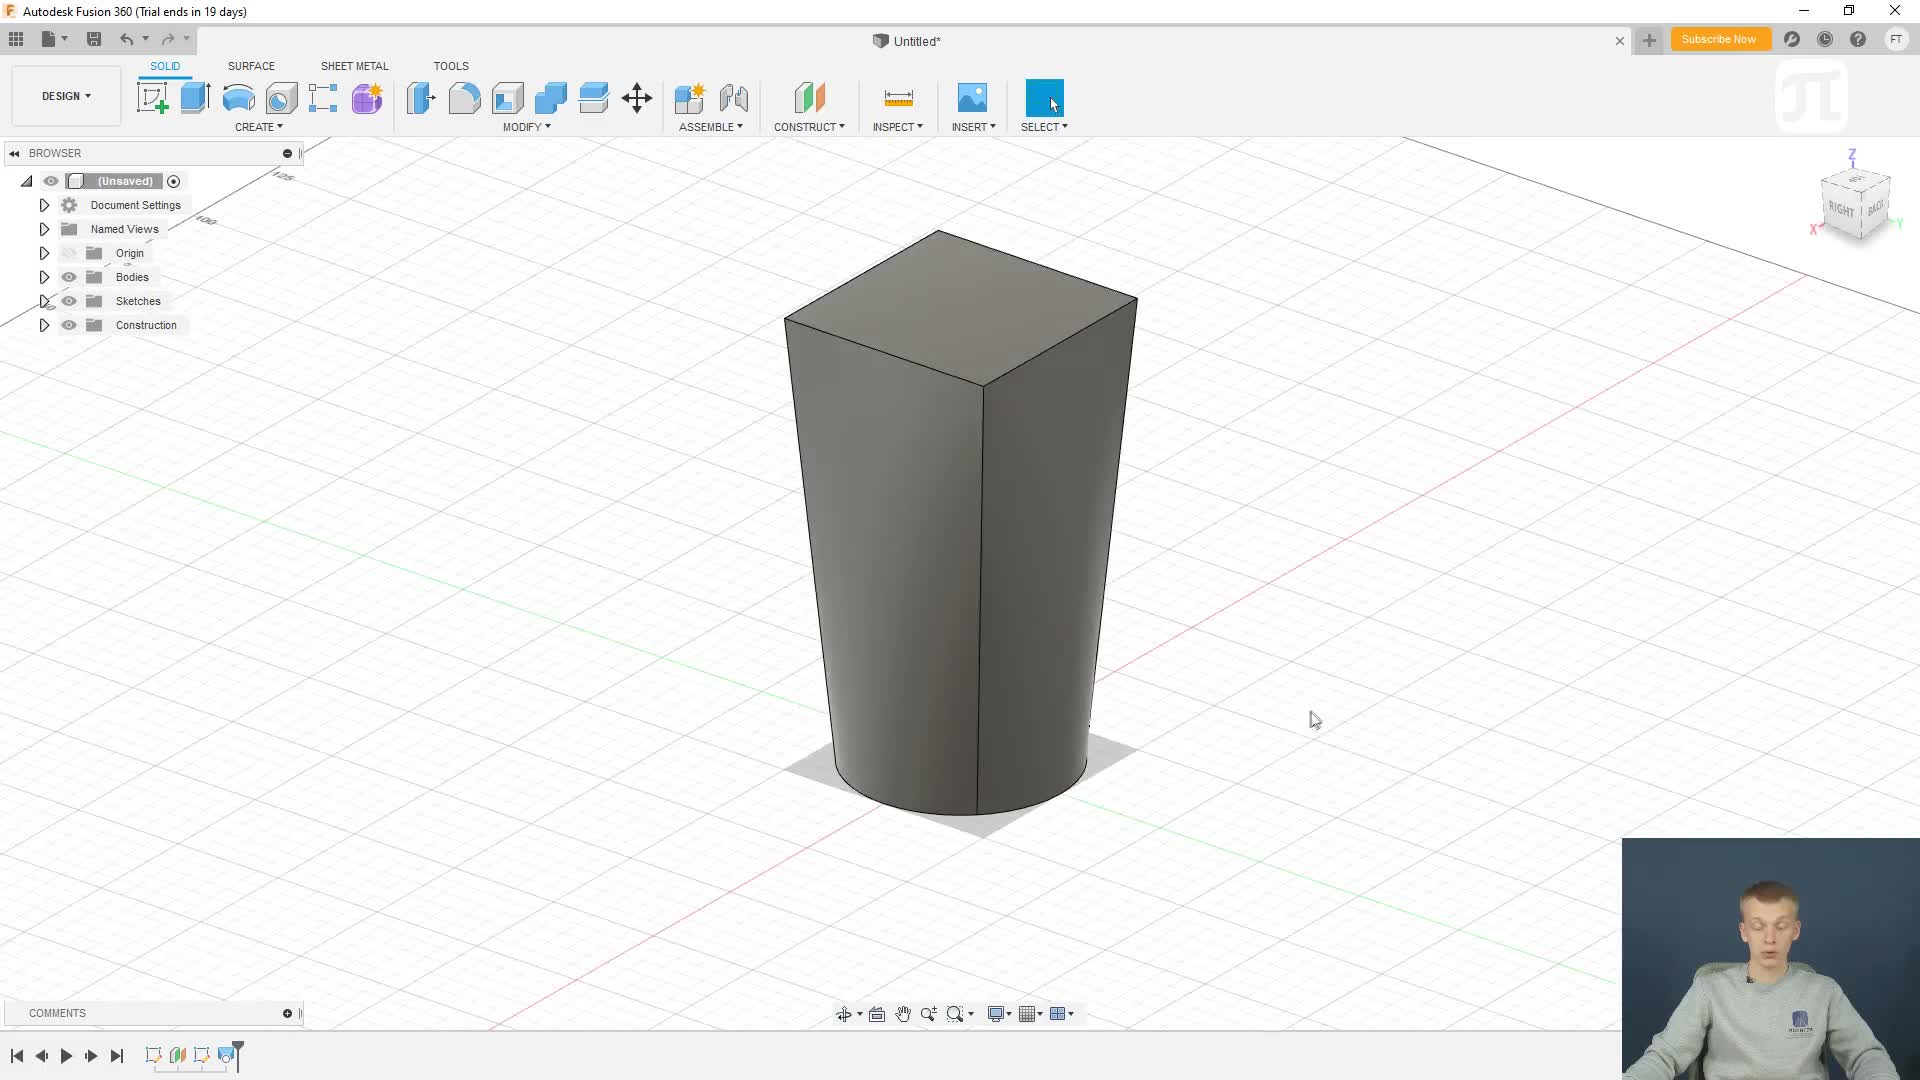Select the Press Pull tool
This screenshot has height=1080, width=1920.
421,98
